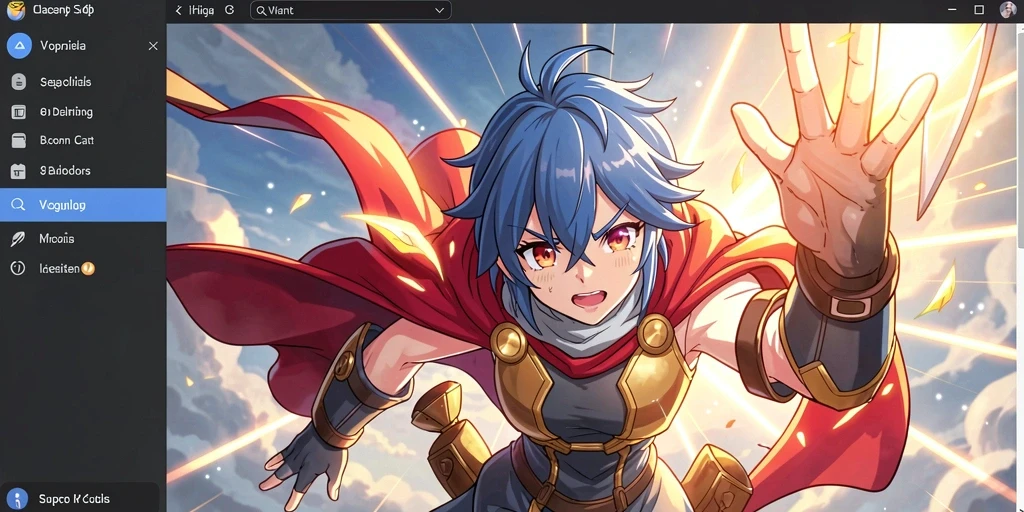Screen dimensions: 1024x512
Task: Click the Bconn Cart icon
Action: point(18,140)
